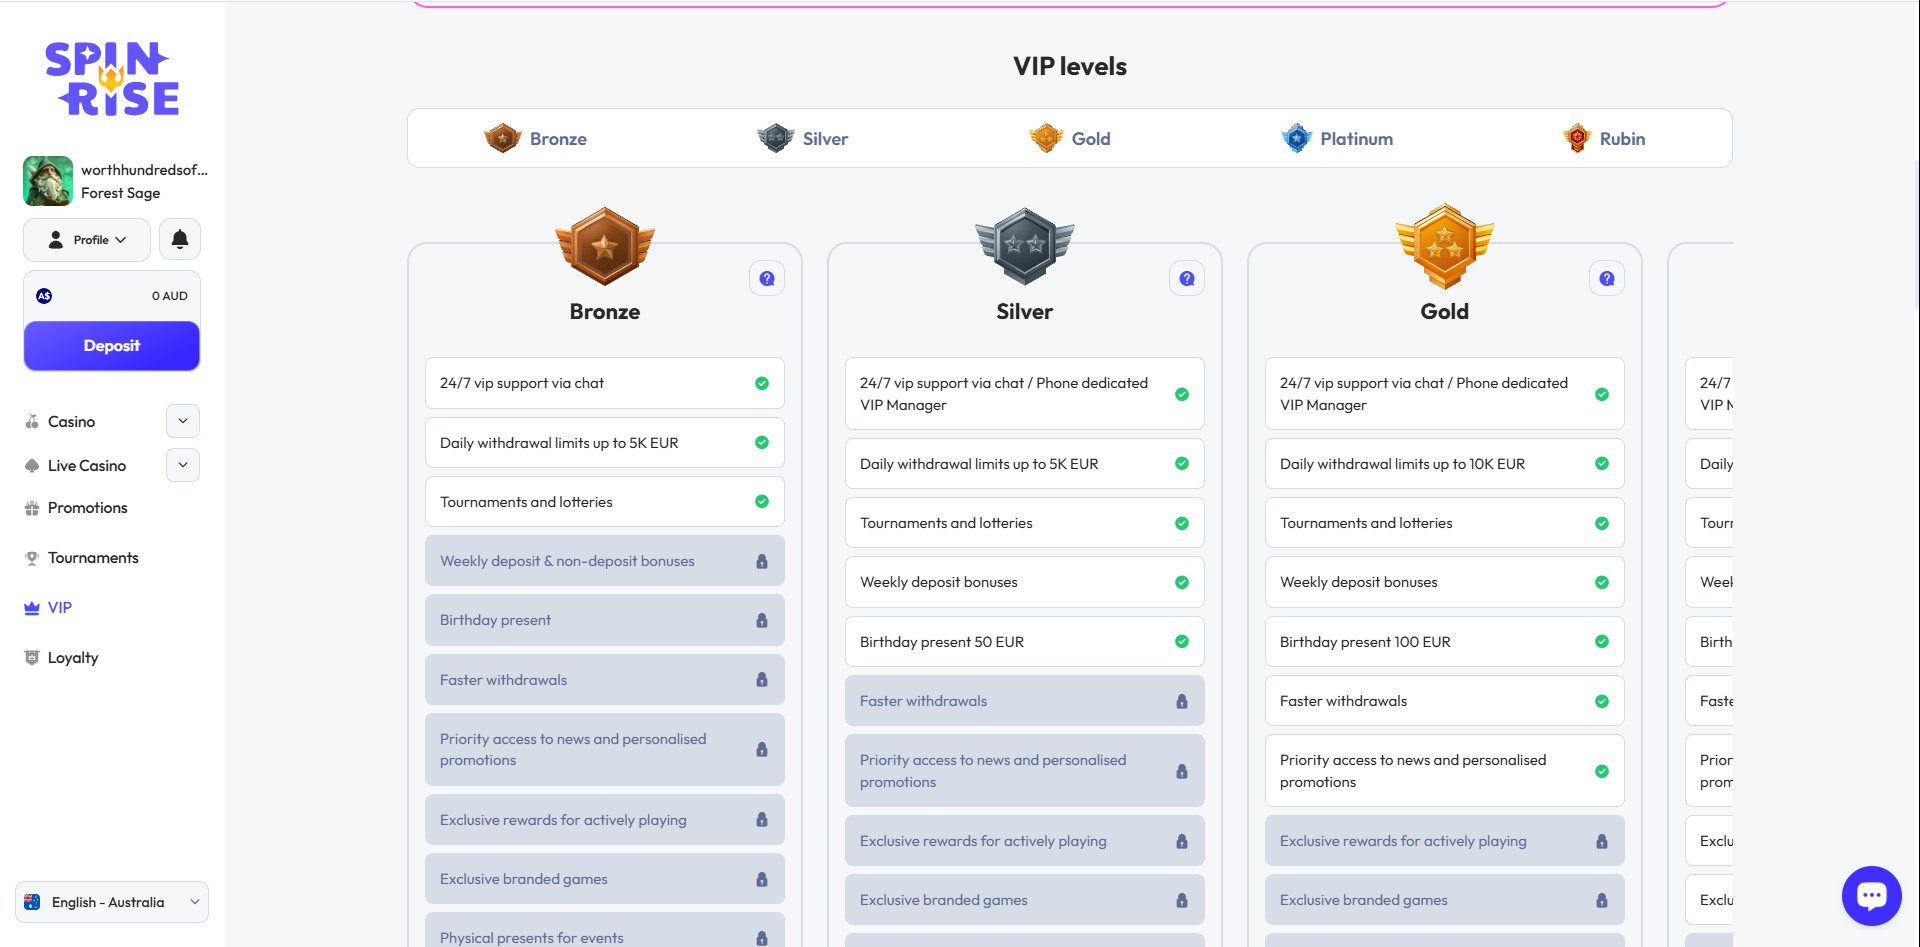Open the Profile dropdown

point(87,240)
